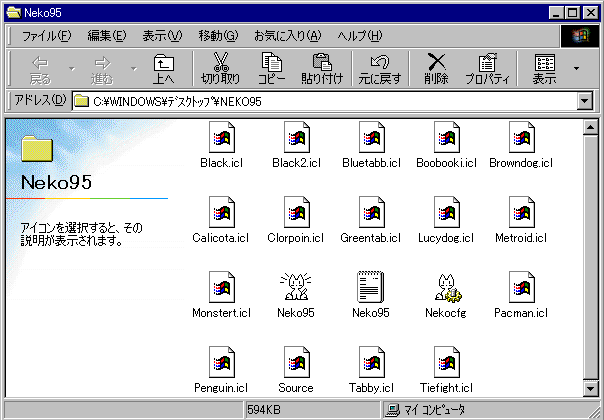Image resolution: width=604 pixels, height=420 pixels.
Task: Maximize the Neko95 window
Action: click(x=572, y=13)
